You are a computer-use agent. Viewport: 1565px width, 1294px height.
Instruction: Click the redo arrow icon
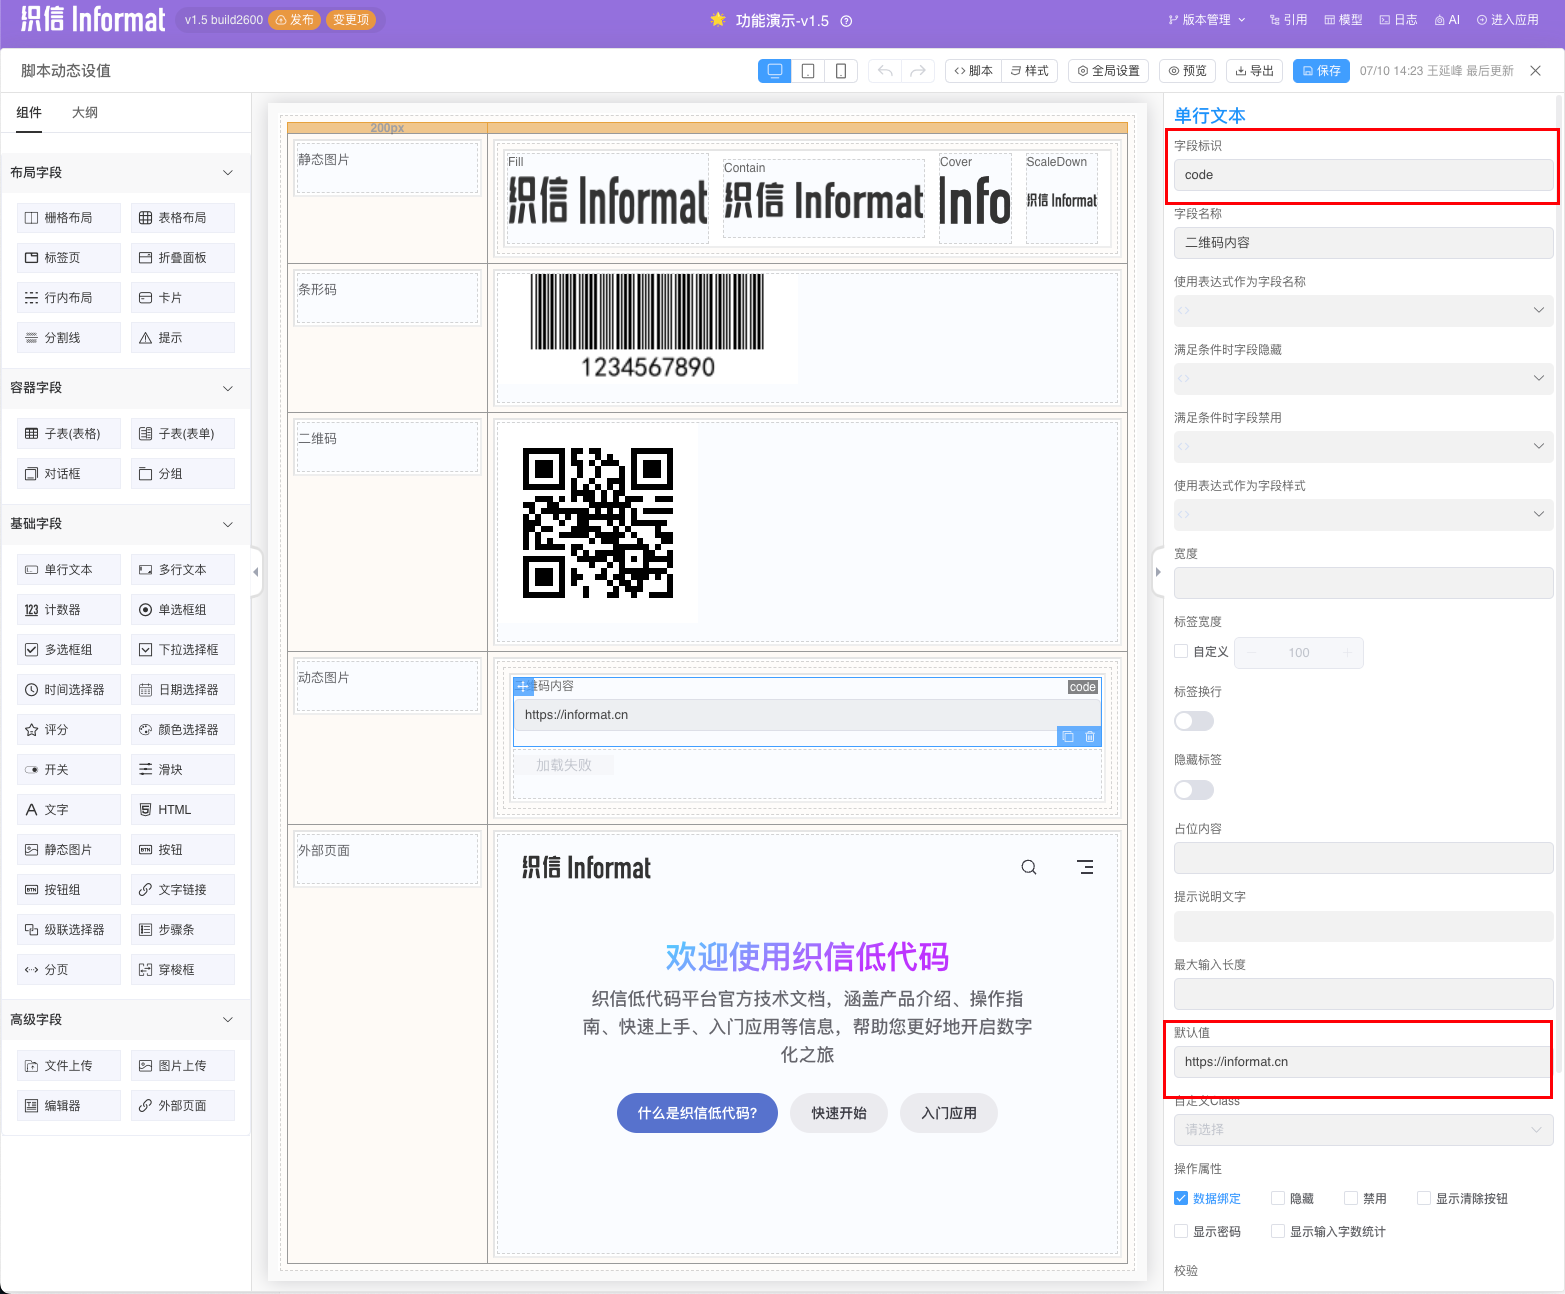point(917,71)
